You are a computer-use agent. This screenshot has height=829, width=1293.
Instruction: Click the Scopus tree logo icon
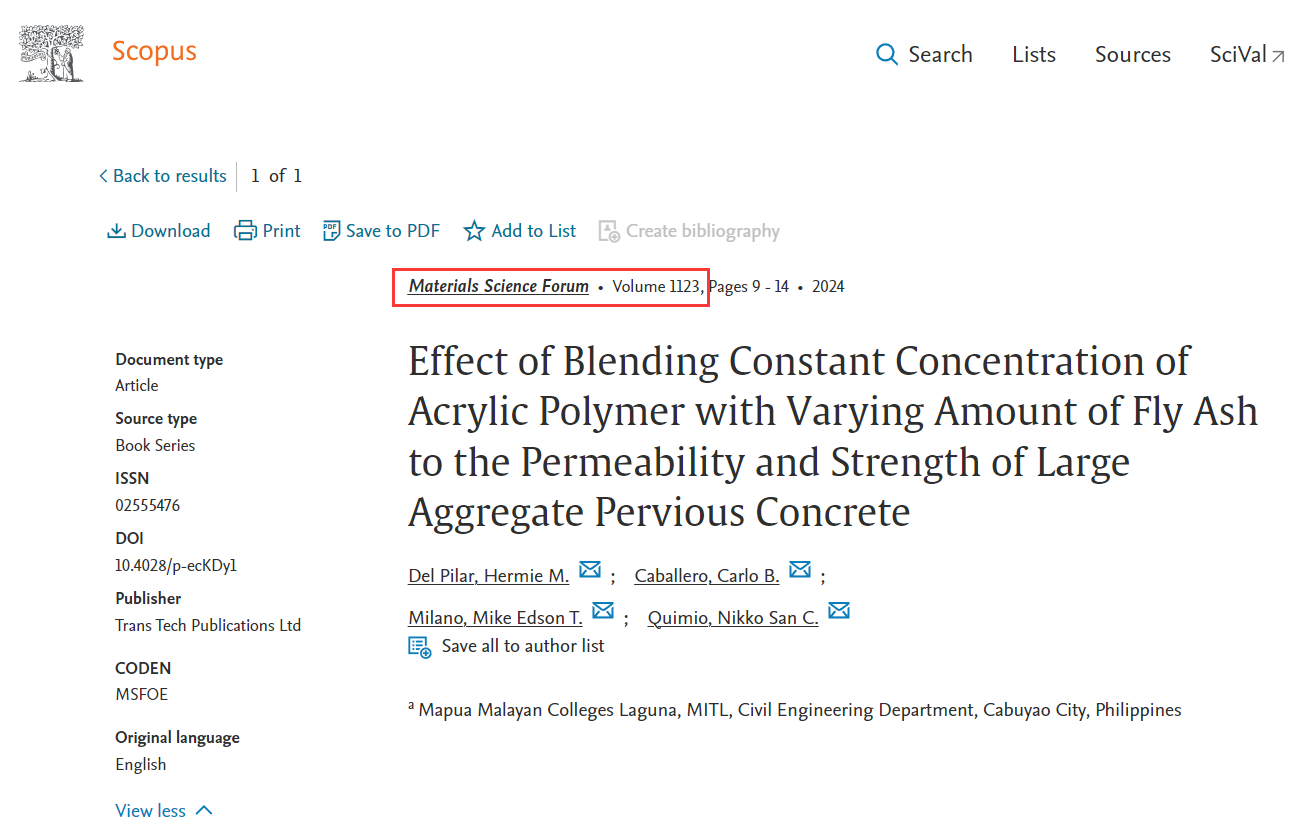pos(51,53)
